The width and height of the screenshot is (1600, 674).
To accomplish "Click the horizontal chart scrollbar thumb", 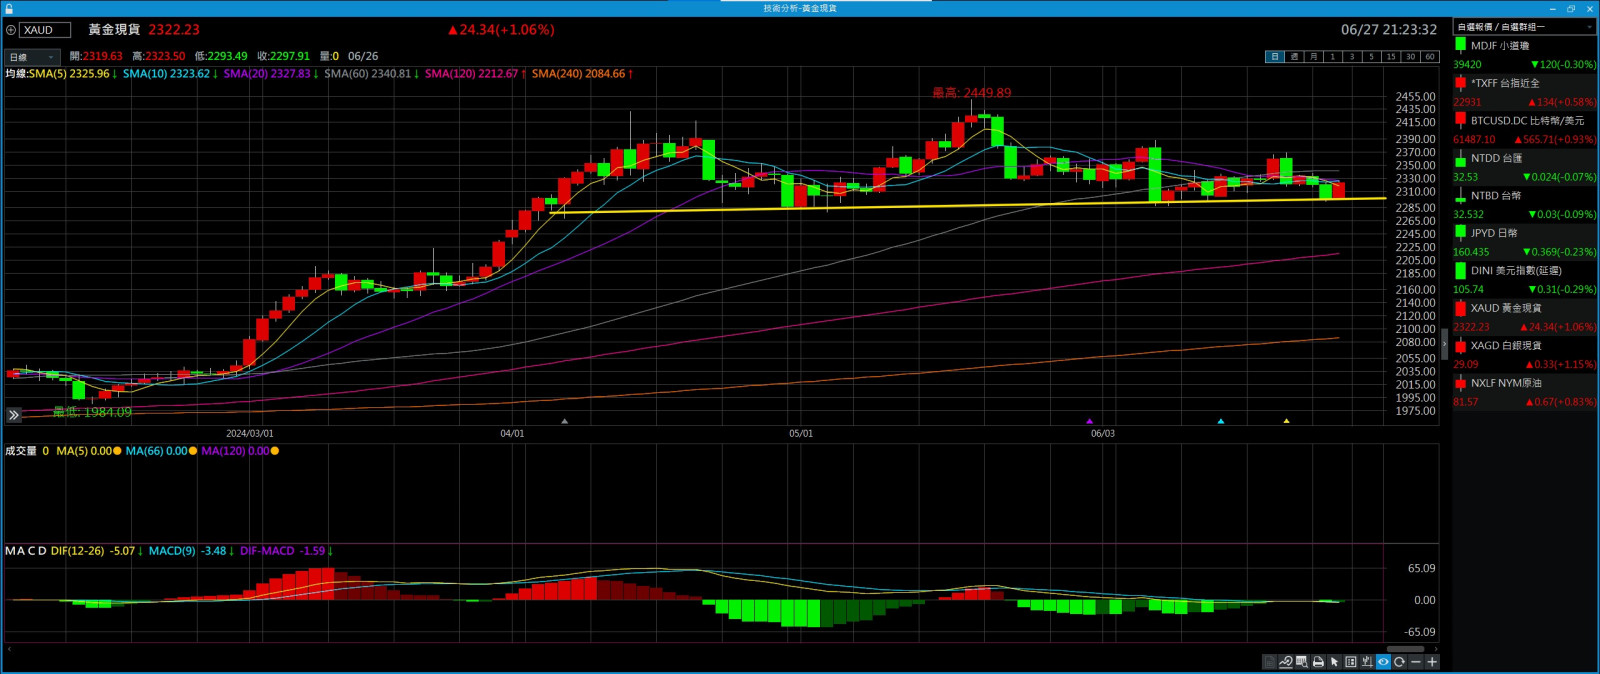I will coord(1404,649).
